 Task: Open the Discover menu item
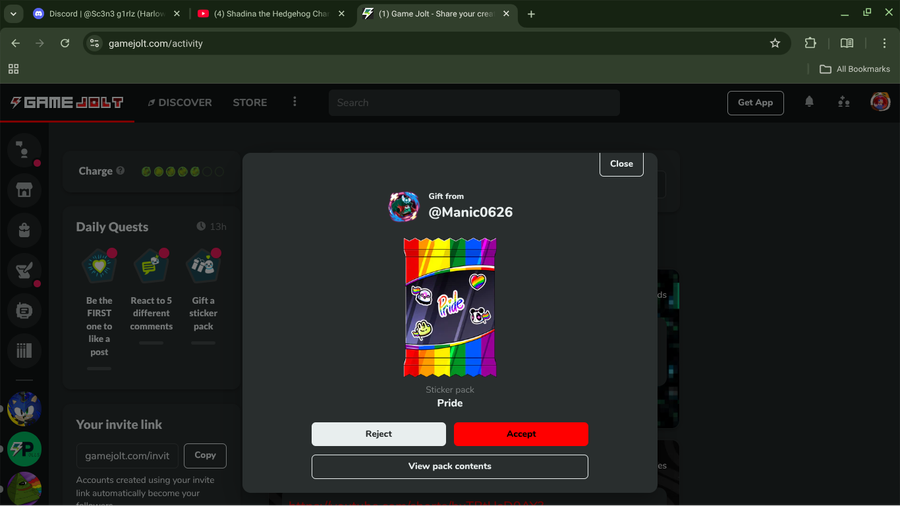point(180,103)
